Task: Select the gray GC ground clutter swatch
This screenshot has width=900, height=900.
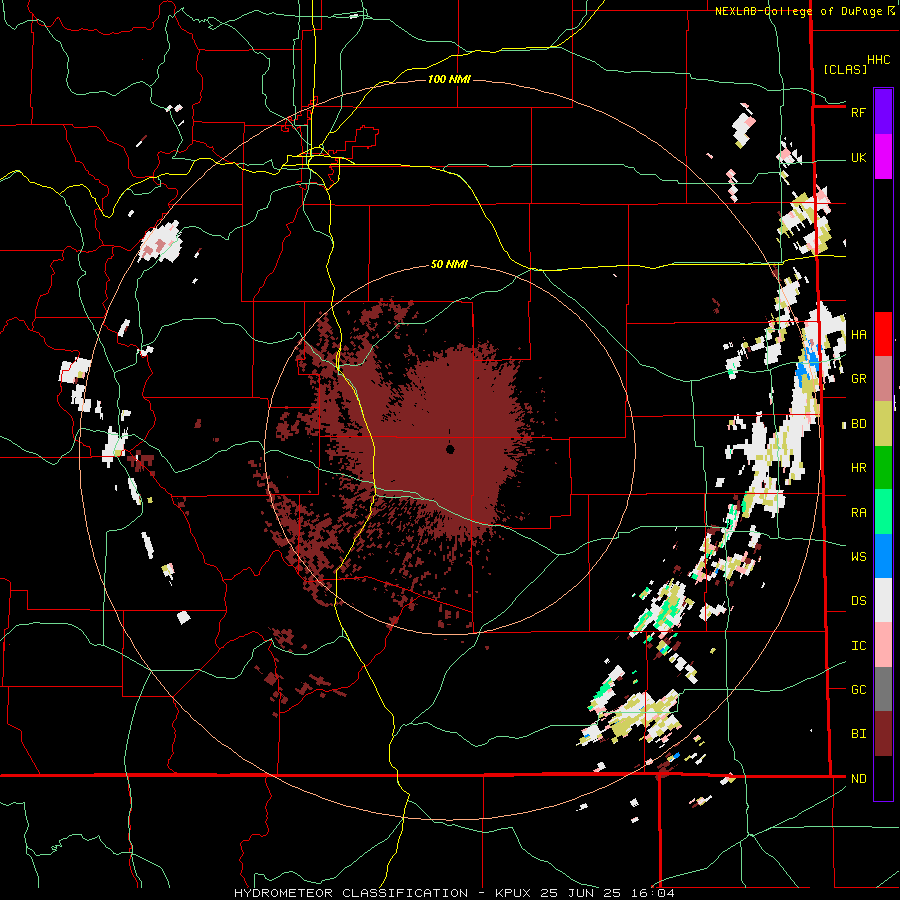Action: pyautogui.click(x=883, y=689)
